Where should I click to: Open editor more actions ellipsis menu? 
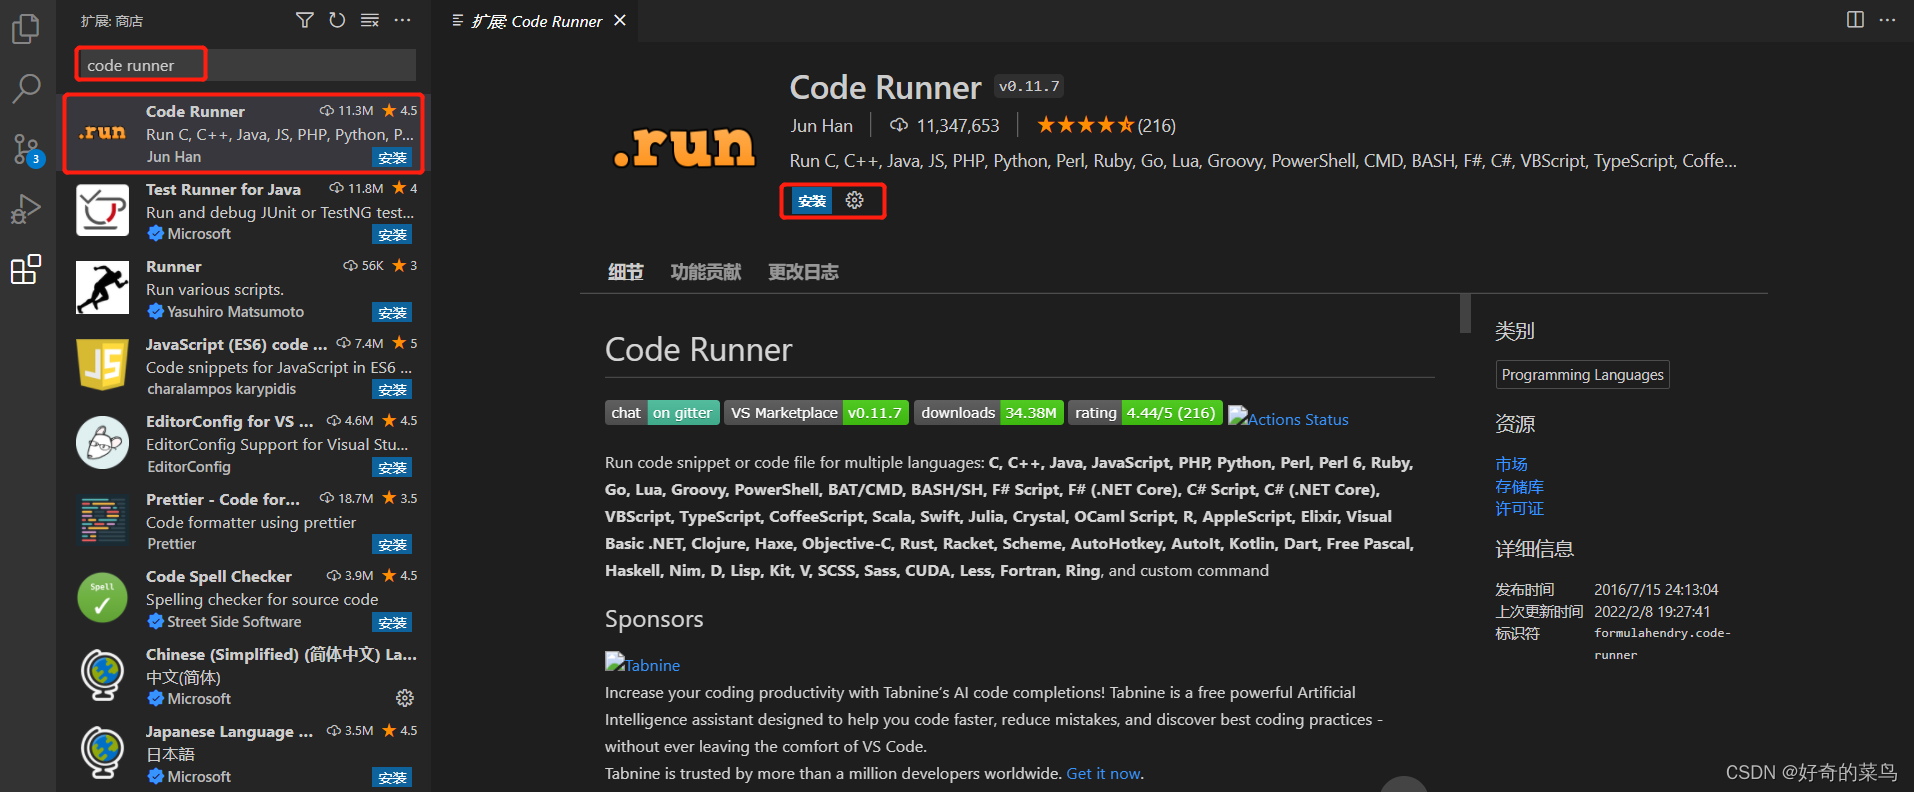tap(1887, 20)
